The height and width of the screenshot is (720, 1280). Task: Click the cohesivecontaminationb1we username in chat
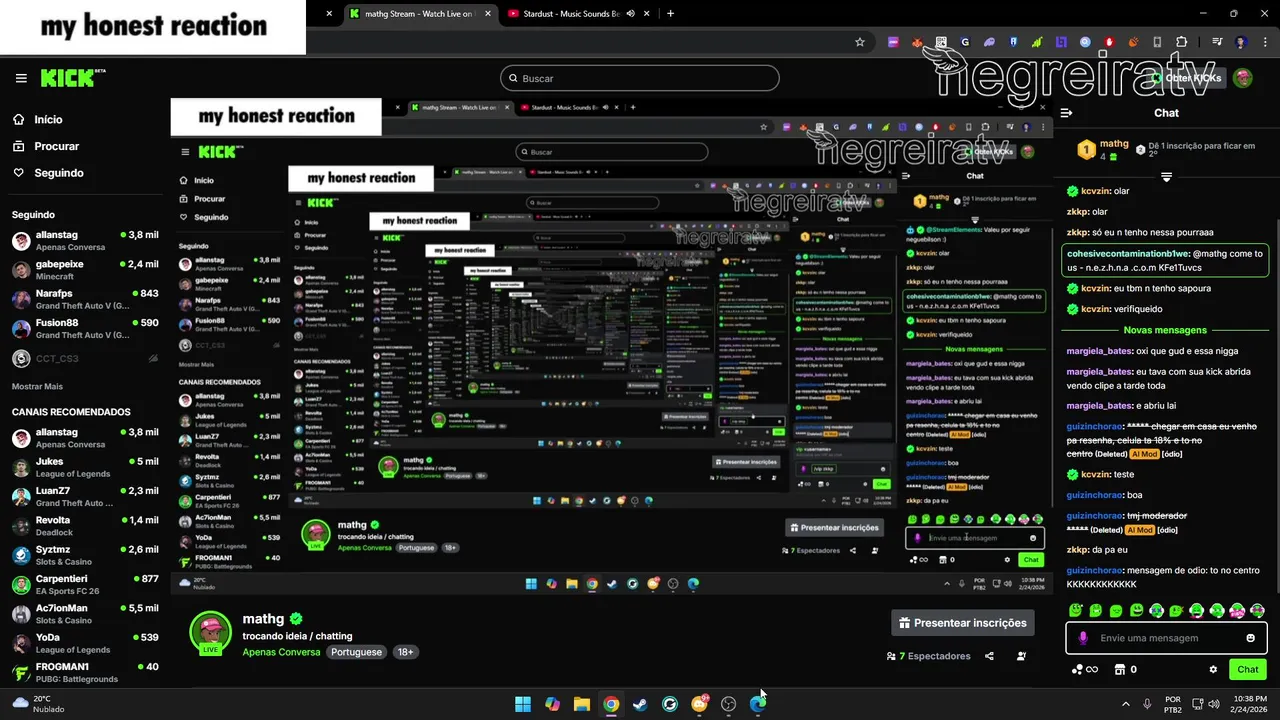click(1127, 254)
